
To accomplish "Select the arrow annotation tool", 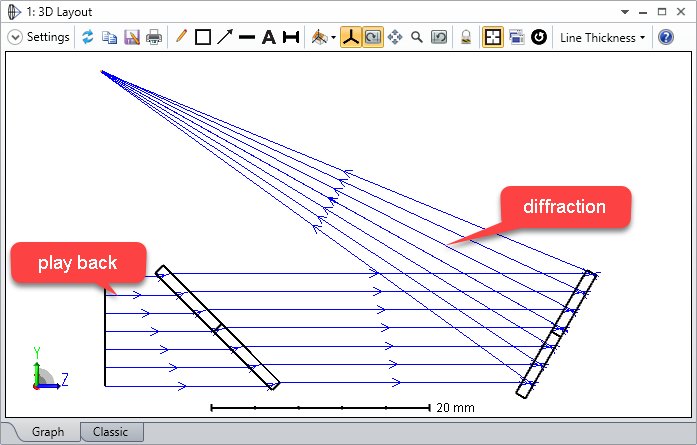I will click(225, 37).
